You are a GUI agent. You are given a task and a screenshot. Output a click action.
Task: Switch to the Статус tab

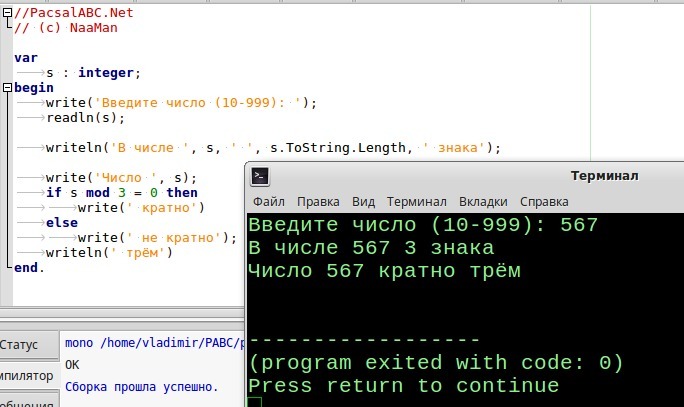click(x=22, y=344)
